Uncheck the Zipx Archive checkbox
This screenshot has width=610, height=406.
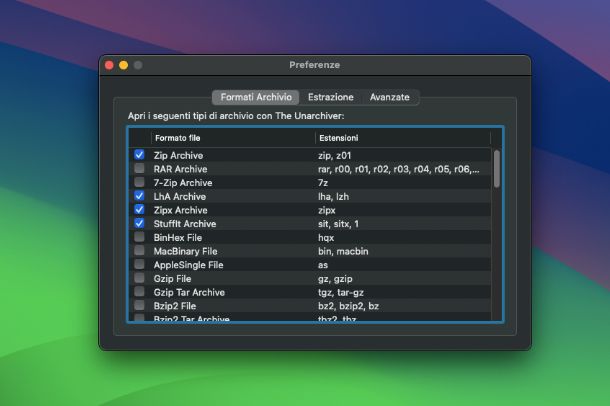pyautogui.click(x=139, y=210)
